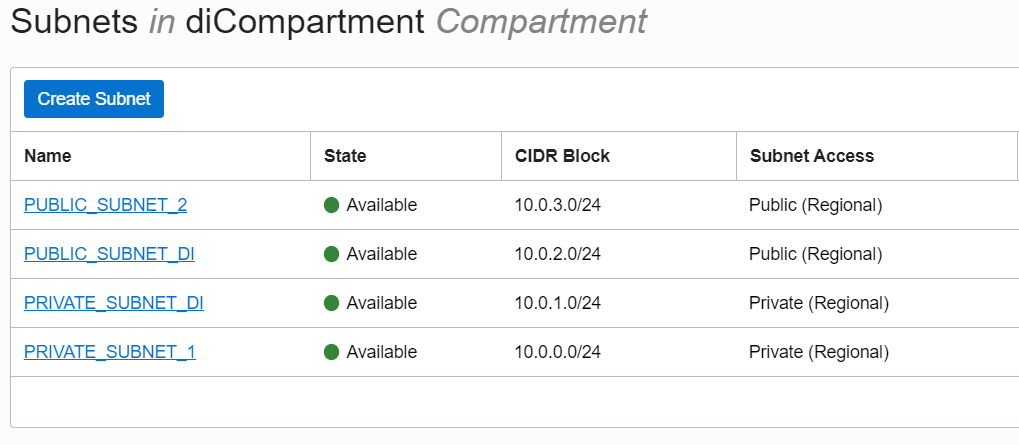The image size is (1019, 445).
Task: Click the green status icon for PUBLIC_SUBNET_DI
Action: point(332,254)
